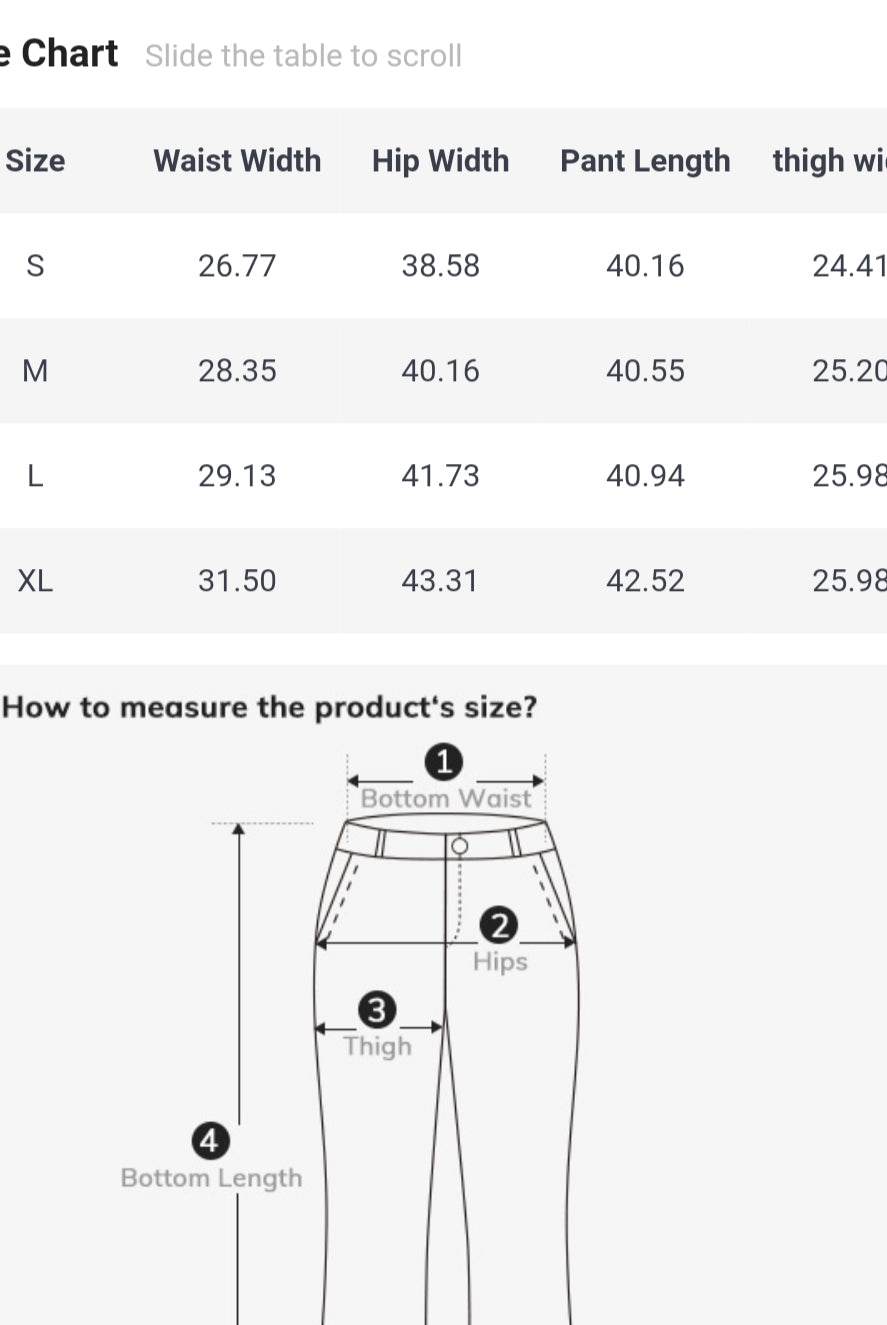Select the S size row label
Image resolution: width=887 pixels, height=1325 pixels.
[35, 266]
